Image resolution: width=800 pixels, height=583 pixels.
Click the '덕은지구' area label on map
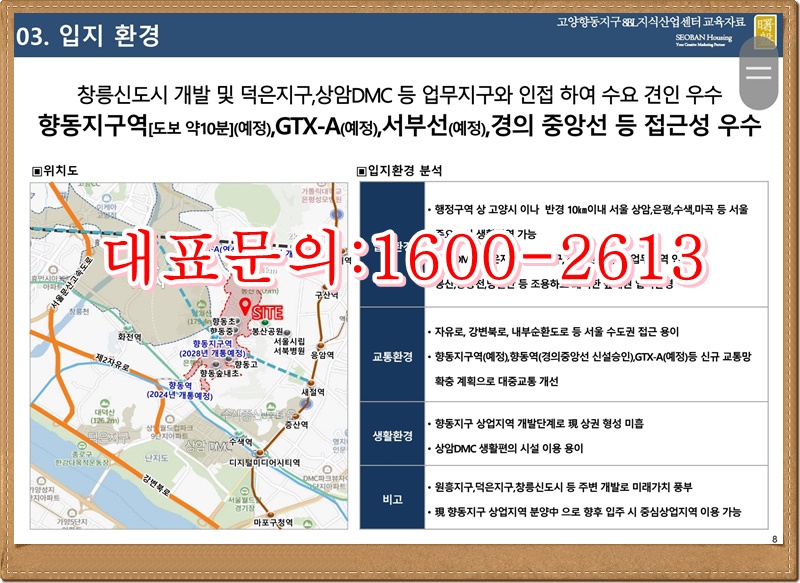coord(108,437)
